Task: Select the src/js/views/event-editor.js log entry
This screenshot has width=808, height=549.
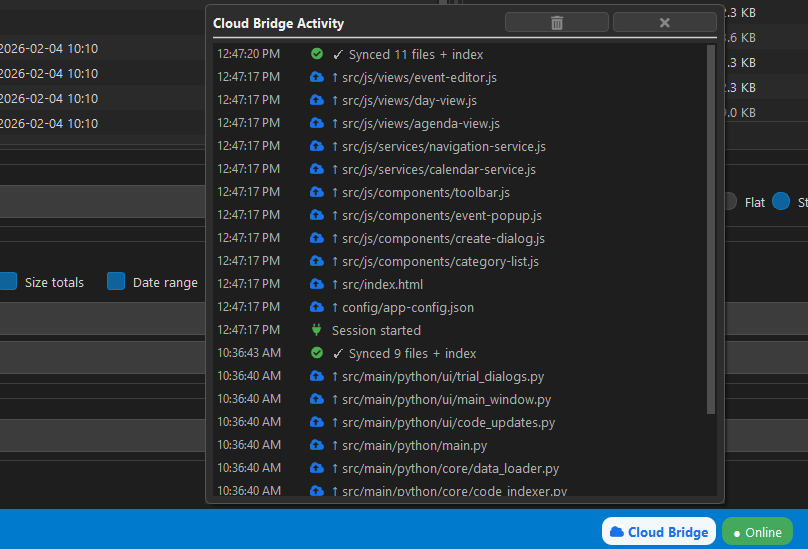Action: (x=460, y=77)
